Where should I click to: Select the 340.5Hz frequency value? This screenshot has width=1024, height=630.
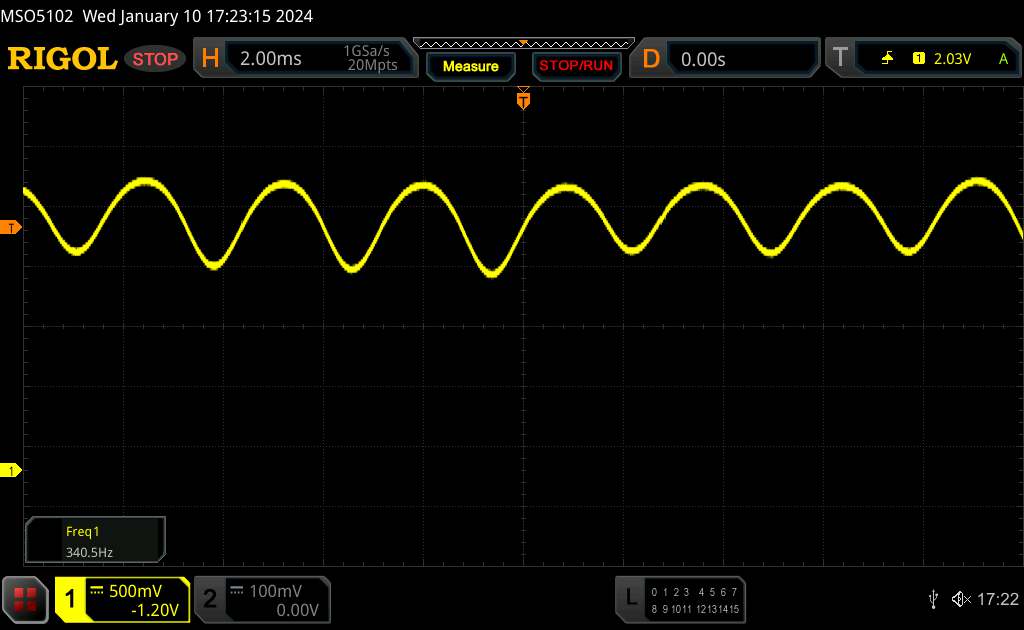[89, 552]
